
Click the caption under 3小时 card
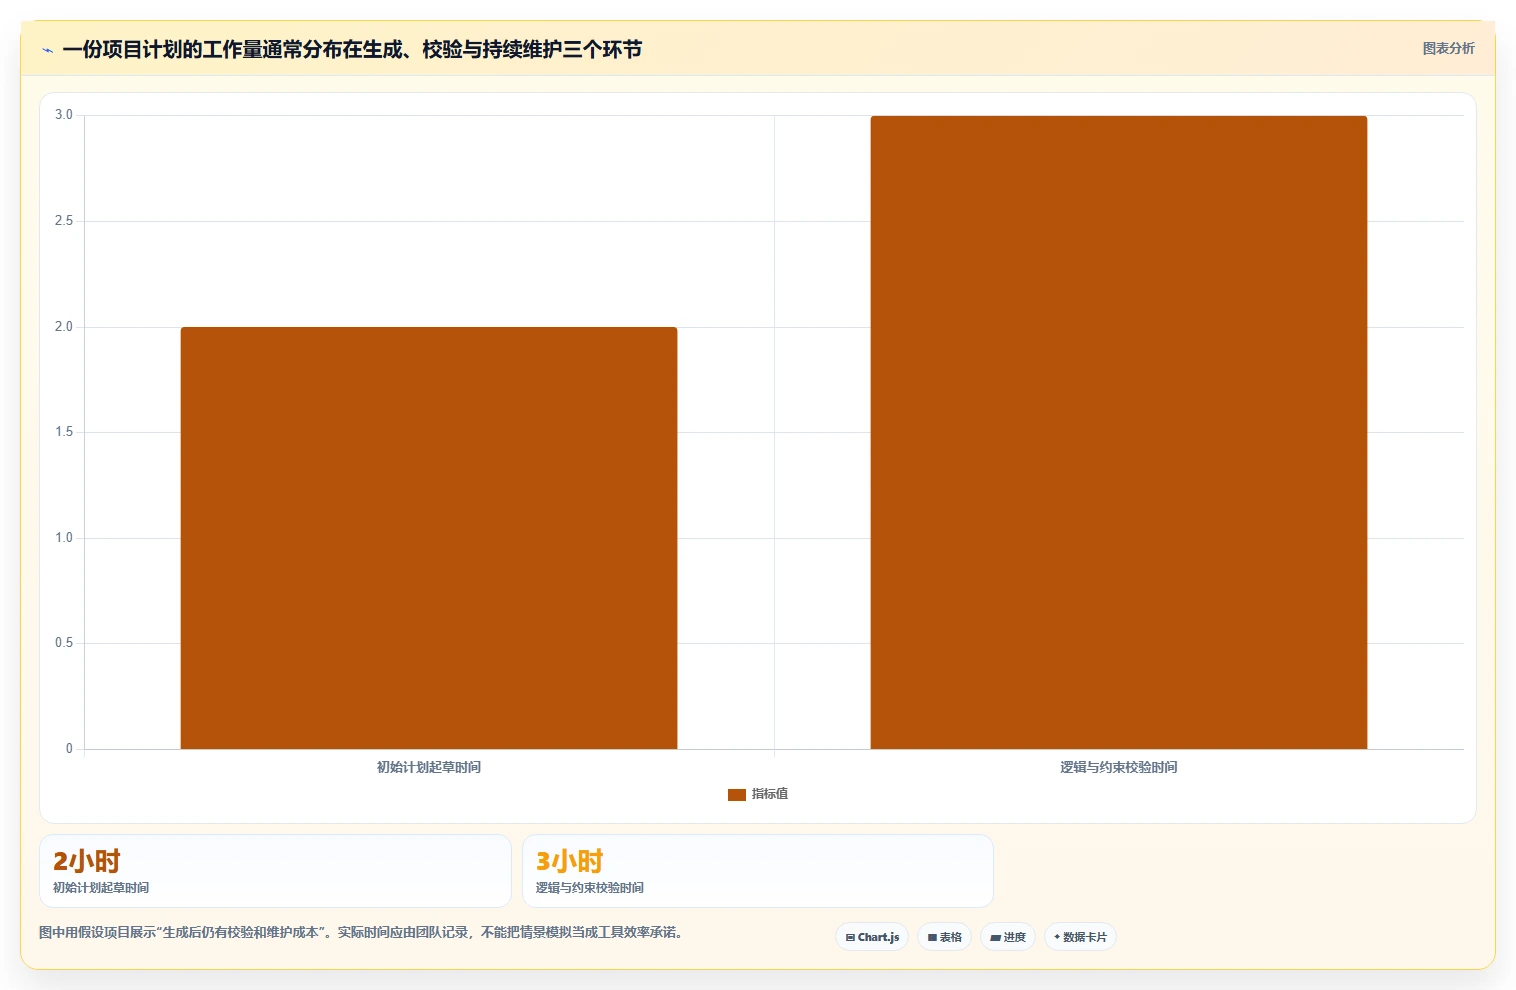[590, 888]
